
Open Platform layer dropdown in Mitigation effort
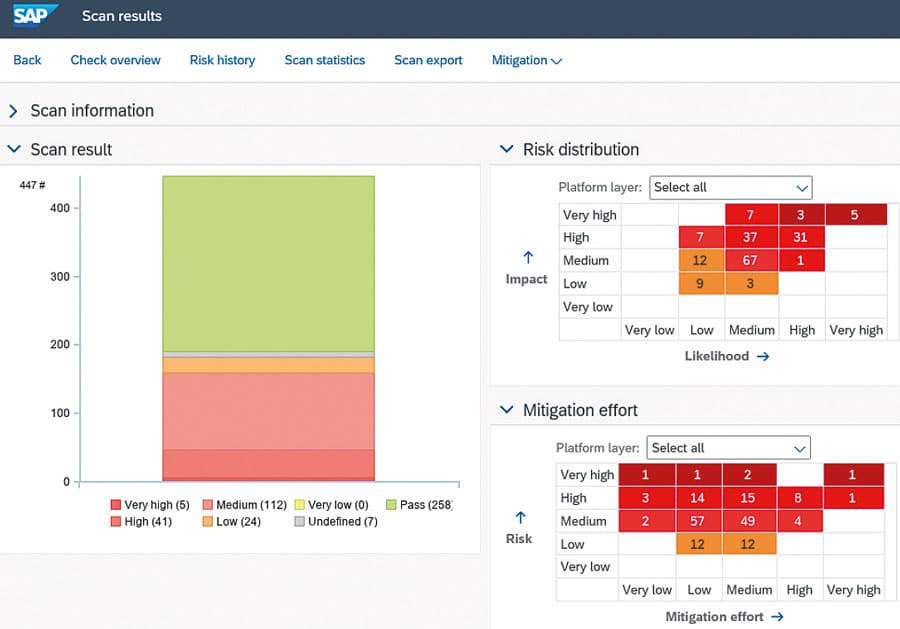point(728,448)
